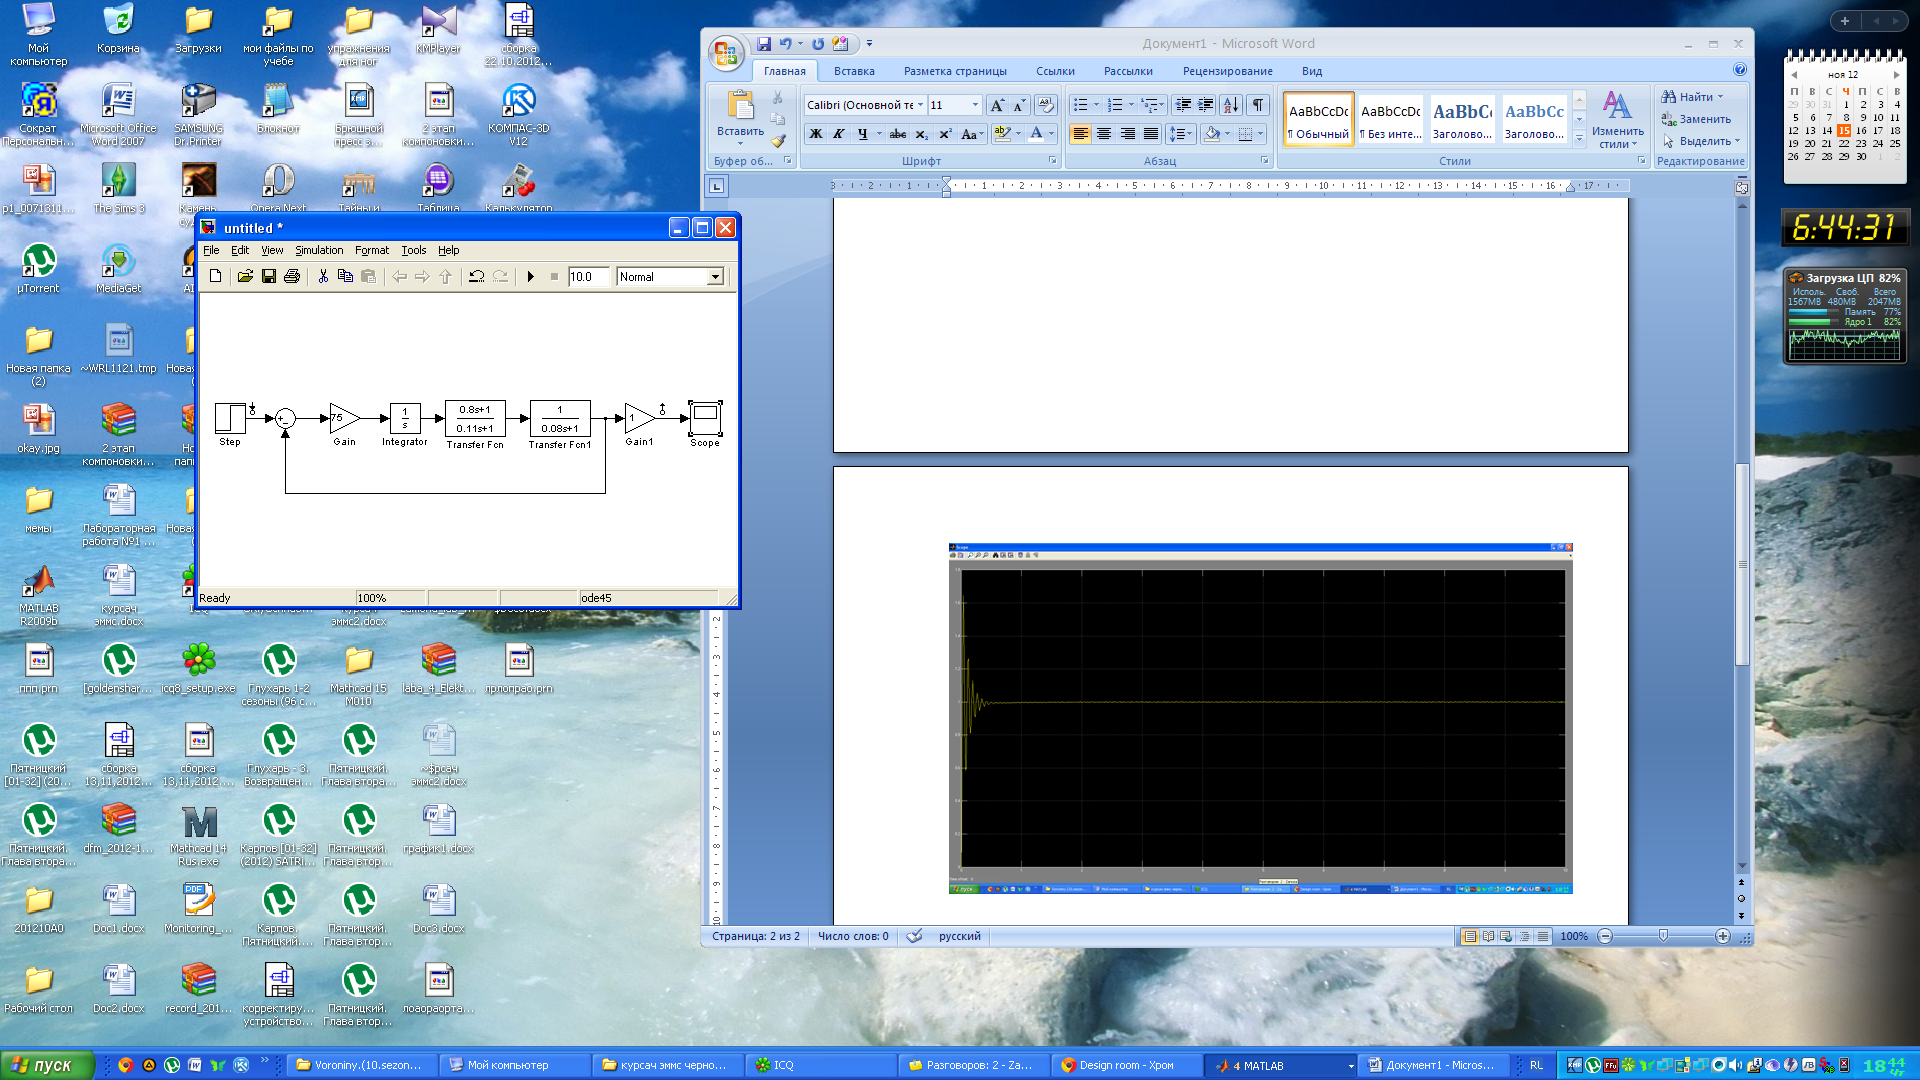
Task: Open the Format menu in Simulink
Action: 372,251
